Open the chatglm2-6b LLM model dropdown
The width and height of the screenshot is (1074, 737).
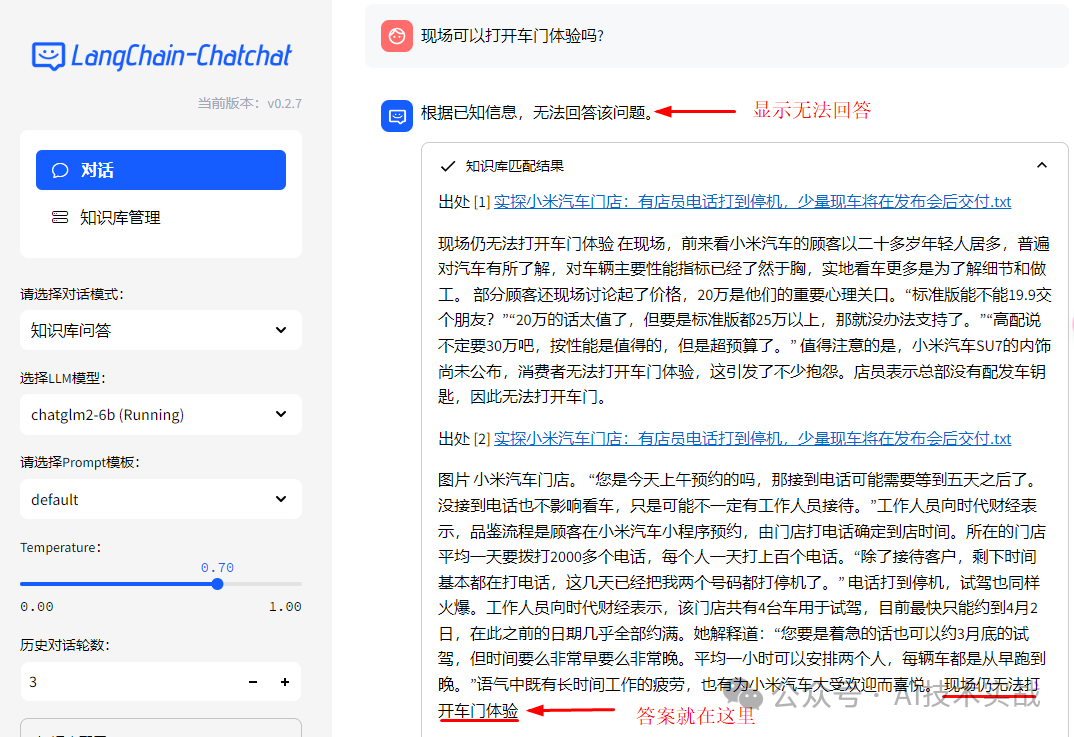pos(161,414)
